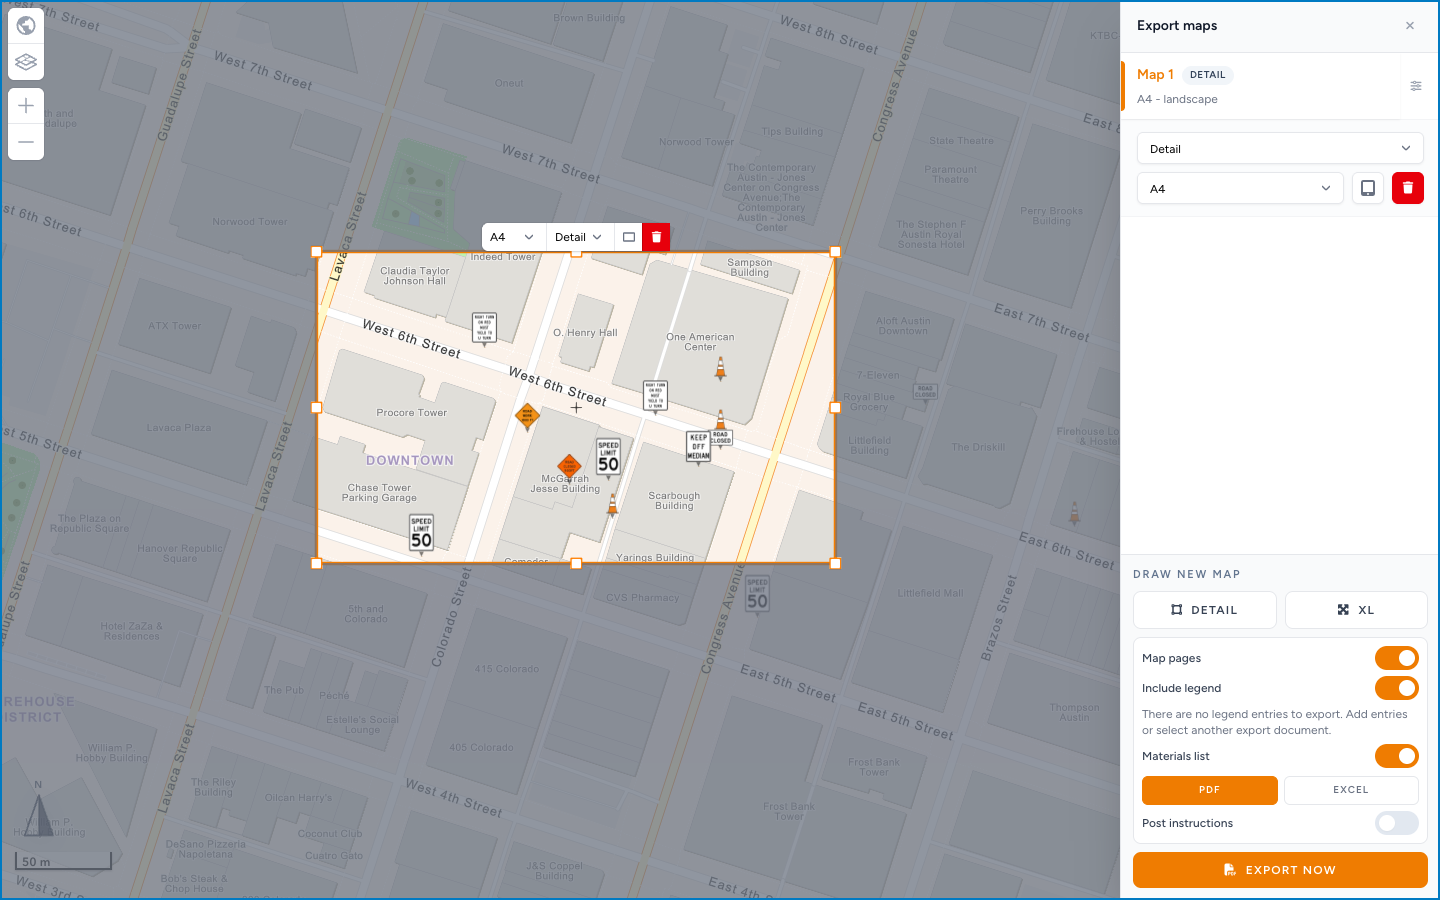Click the speed limit 50 sign near Chase Tower Parking Garage
This screenshot has height=900, width=1440.
tap(422, 533)
